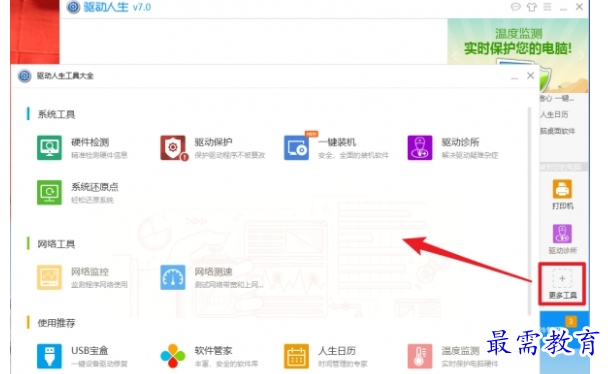608x374 pixels.
Task: Open the 硬件检测 hardware detection tool icon
Action: tap(49, 148)
